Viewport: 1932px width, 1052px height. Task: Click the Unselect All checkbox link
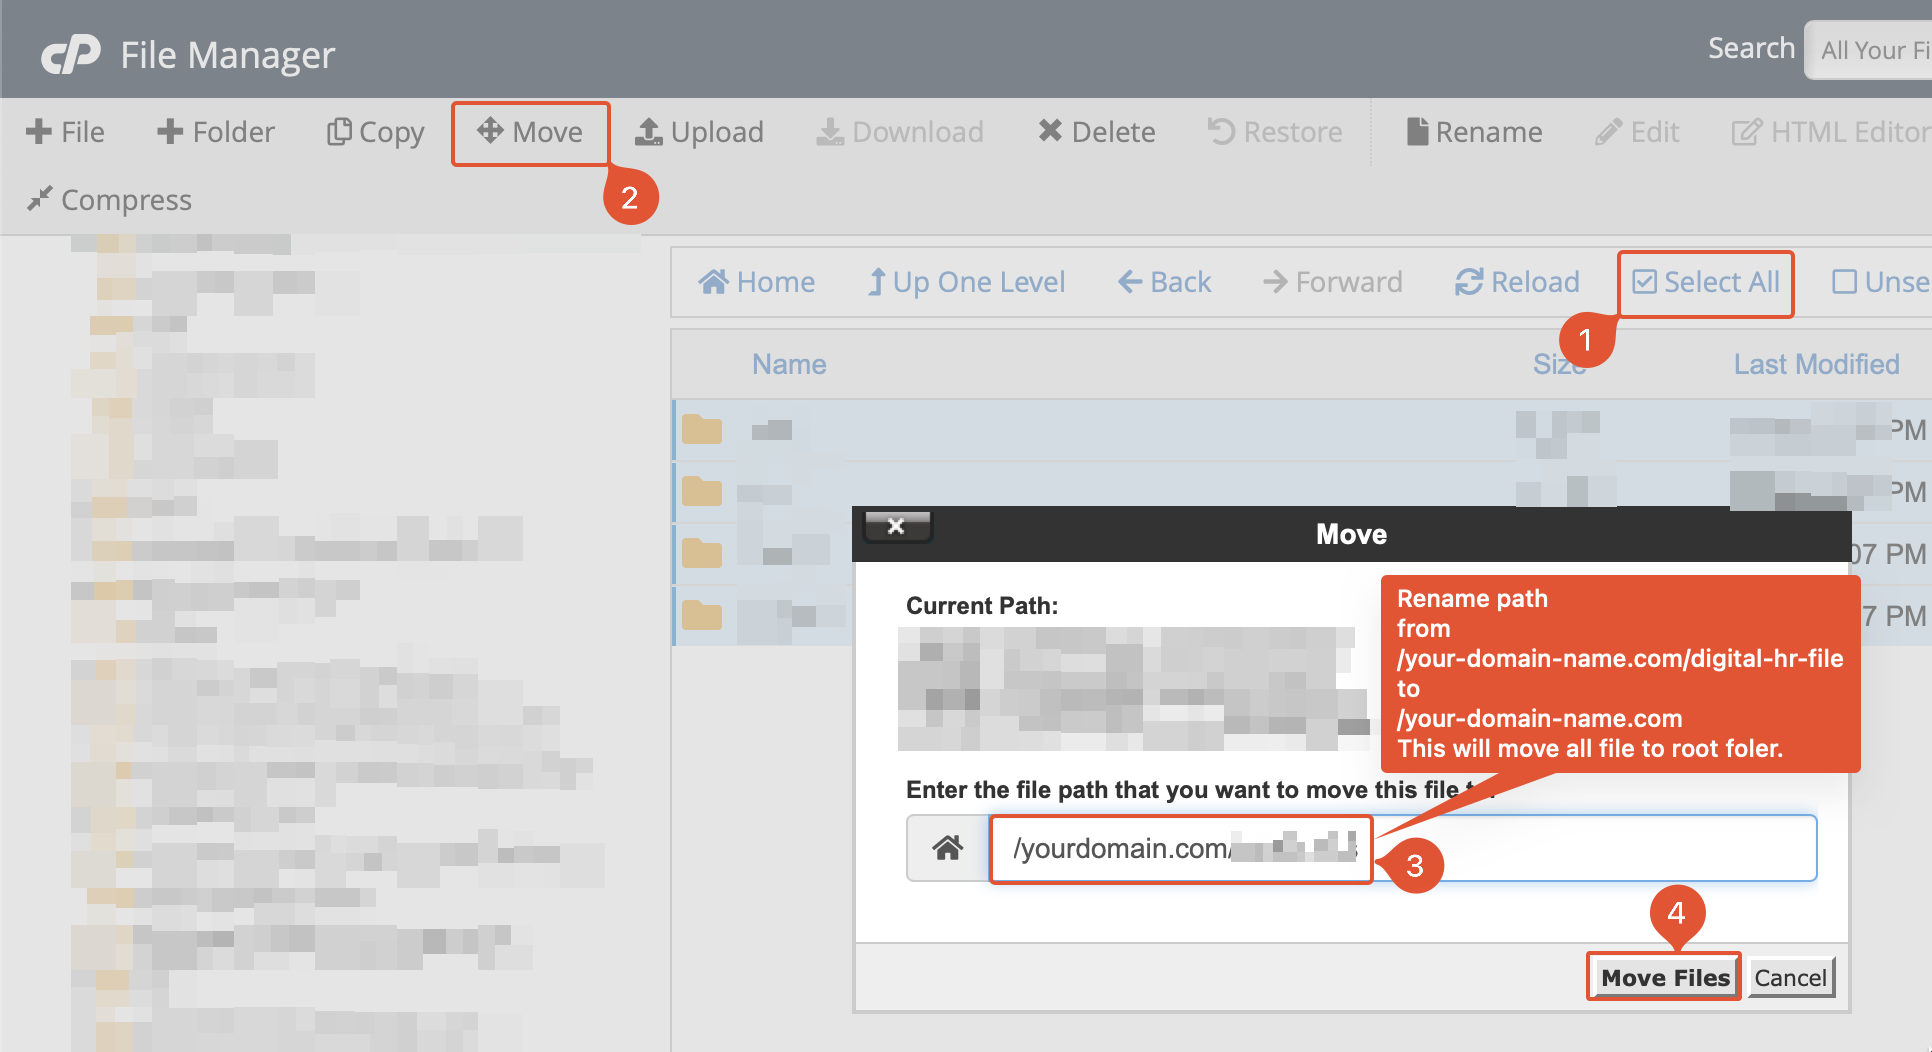pyautogui.click(x=1881, y=282)
